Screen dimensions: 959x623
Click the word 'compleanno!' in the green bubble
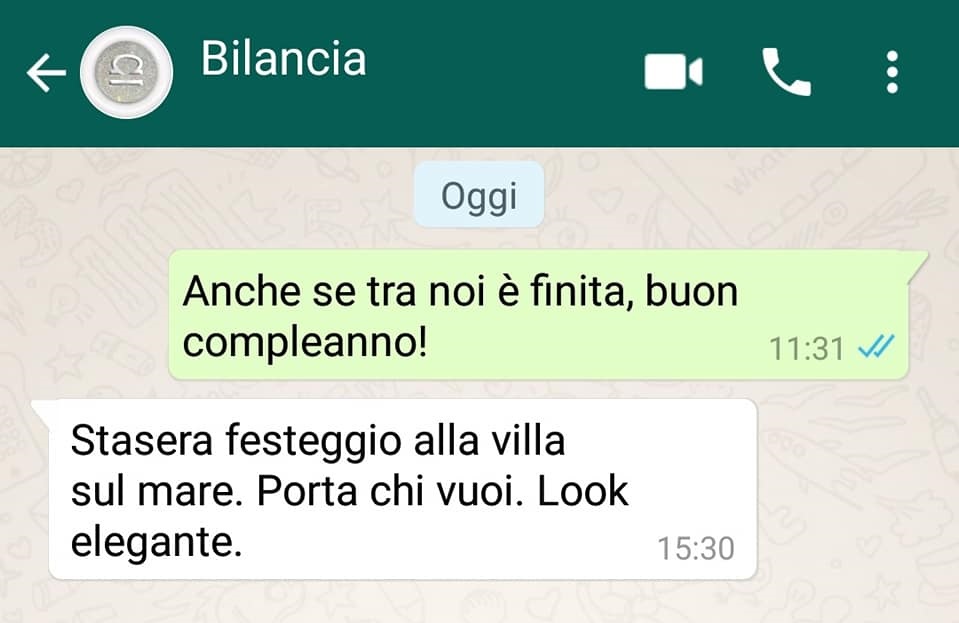tap(305, 343)
